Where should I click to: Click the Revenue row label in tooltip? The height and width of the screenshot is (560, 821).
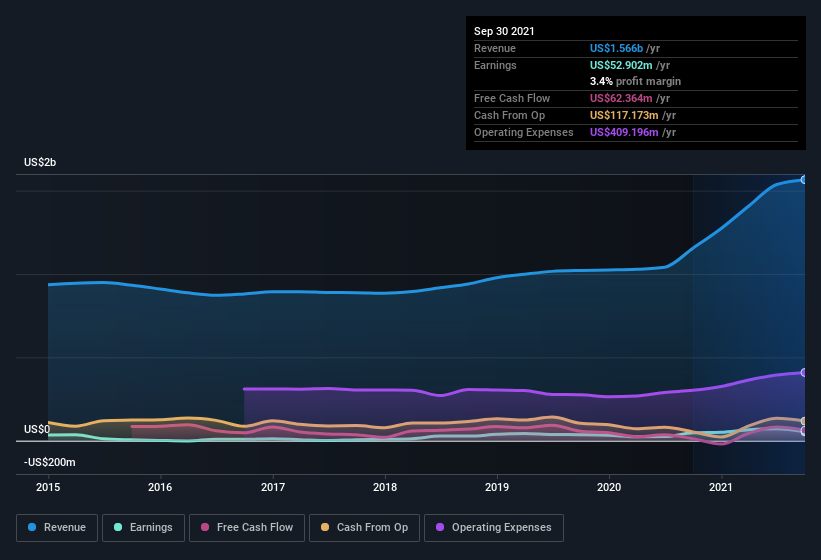pyautogui.click(x=495, y=48)
